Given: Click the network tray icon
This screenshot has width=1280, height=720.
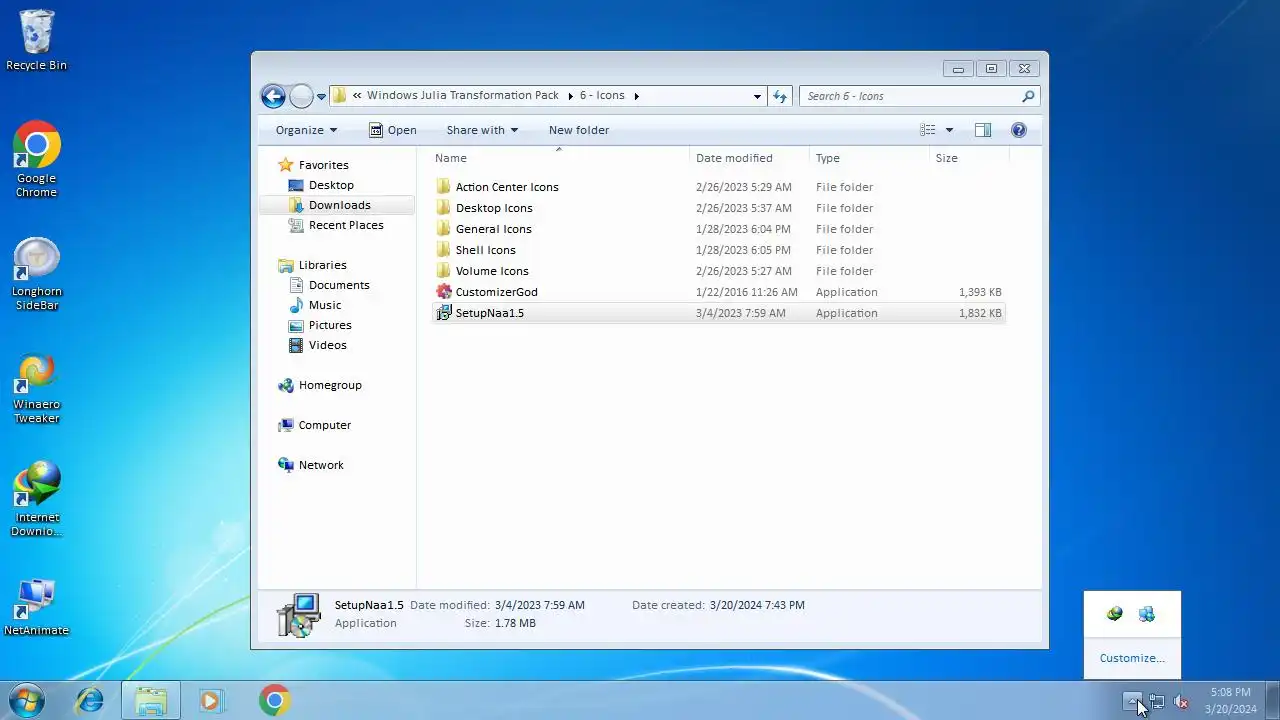Looking at the screenshot, I should (1157, 702).
